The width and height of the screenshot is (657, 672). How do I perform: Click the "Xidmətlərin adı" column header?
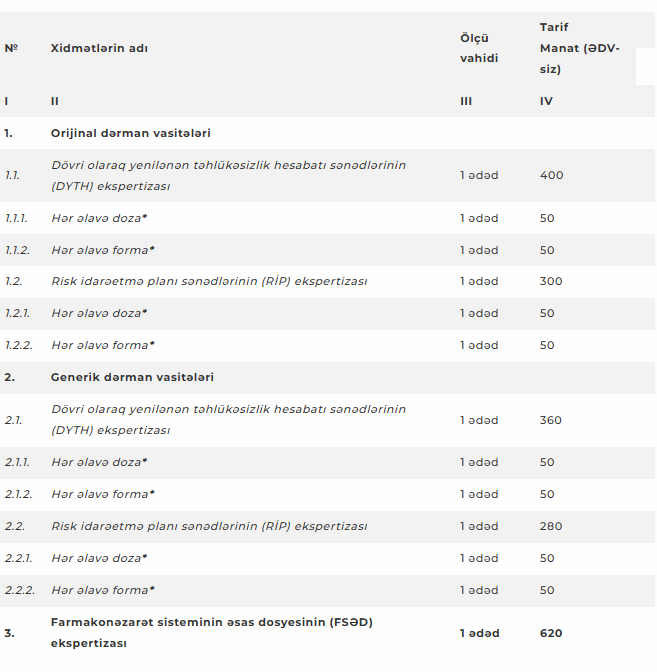point(100,48)
